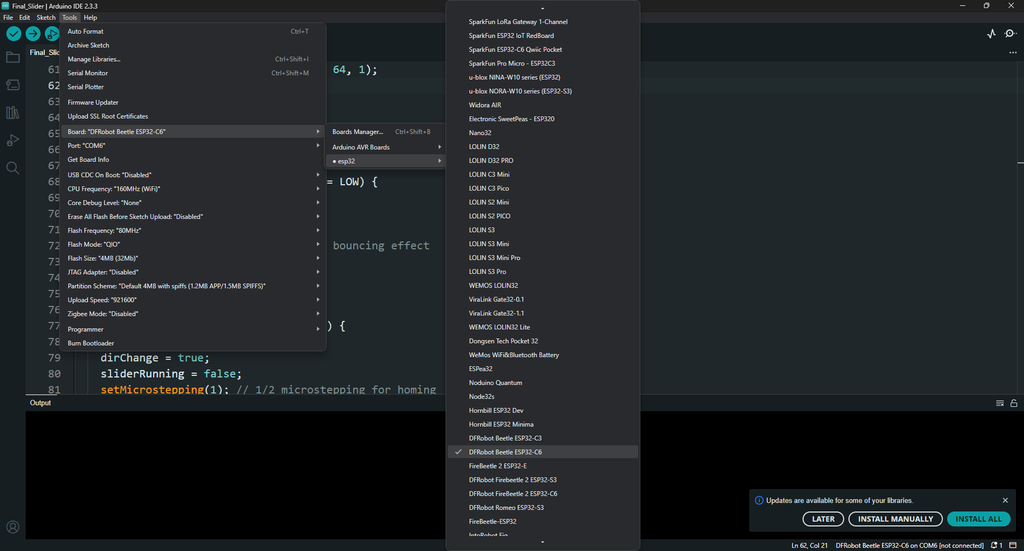Expand Partition Scheme options
Screen dimensions: 1024x551
coord(193,286)
